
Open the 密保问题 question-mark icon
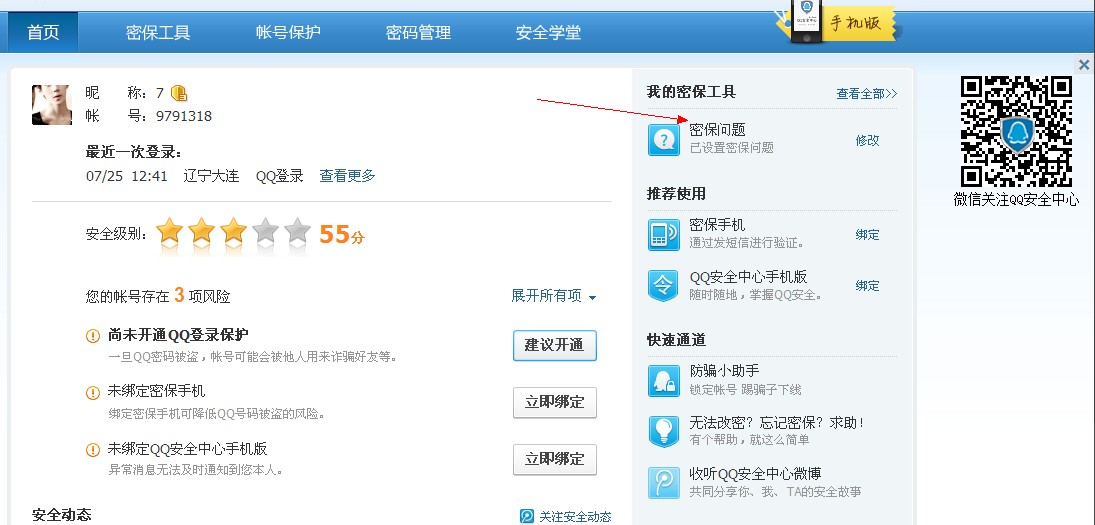663,140
